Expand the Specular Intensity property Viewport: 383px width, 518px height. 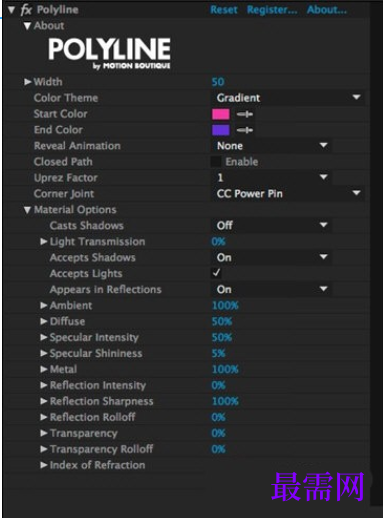click(44, 337)
